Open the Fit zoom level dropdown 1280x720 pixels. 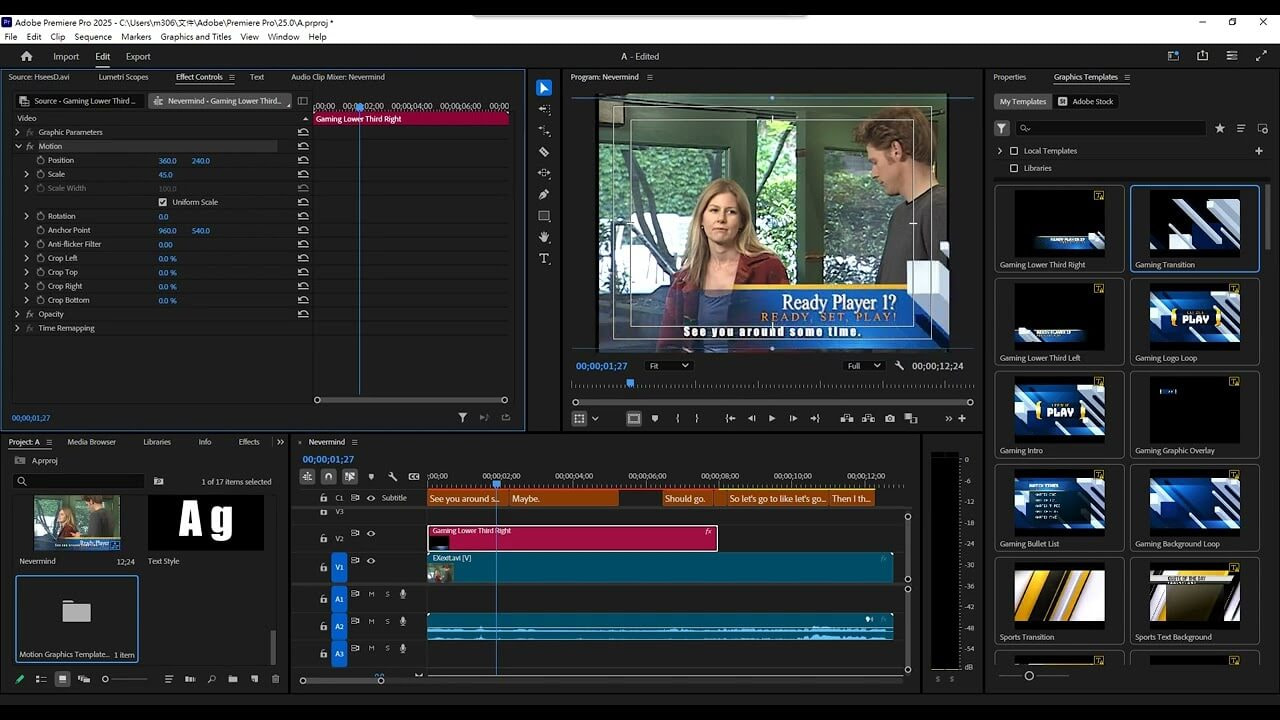coord(668,366)
